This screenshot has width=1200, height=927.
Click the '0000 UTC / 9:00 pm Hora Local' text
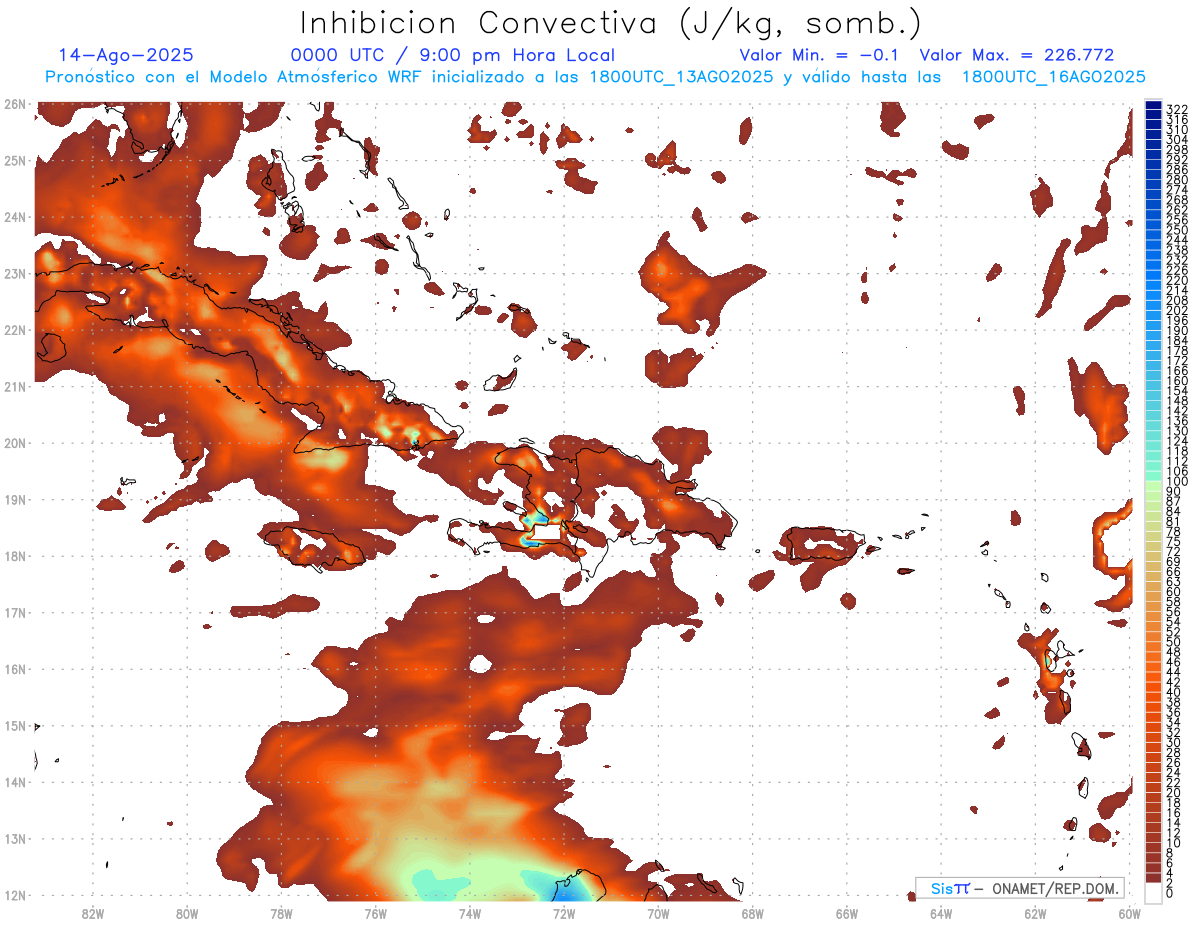click(452, 55)
